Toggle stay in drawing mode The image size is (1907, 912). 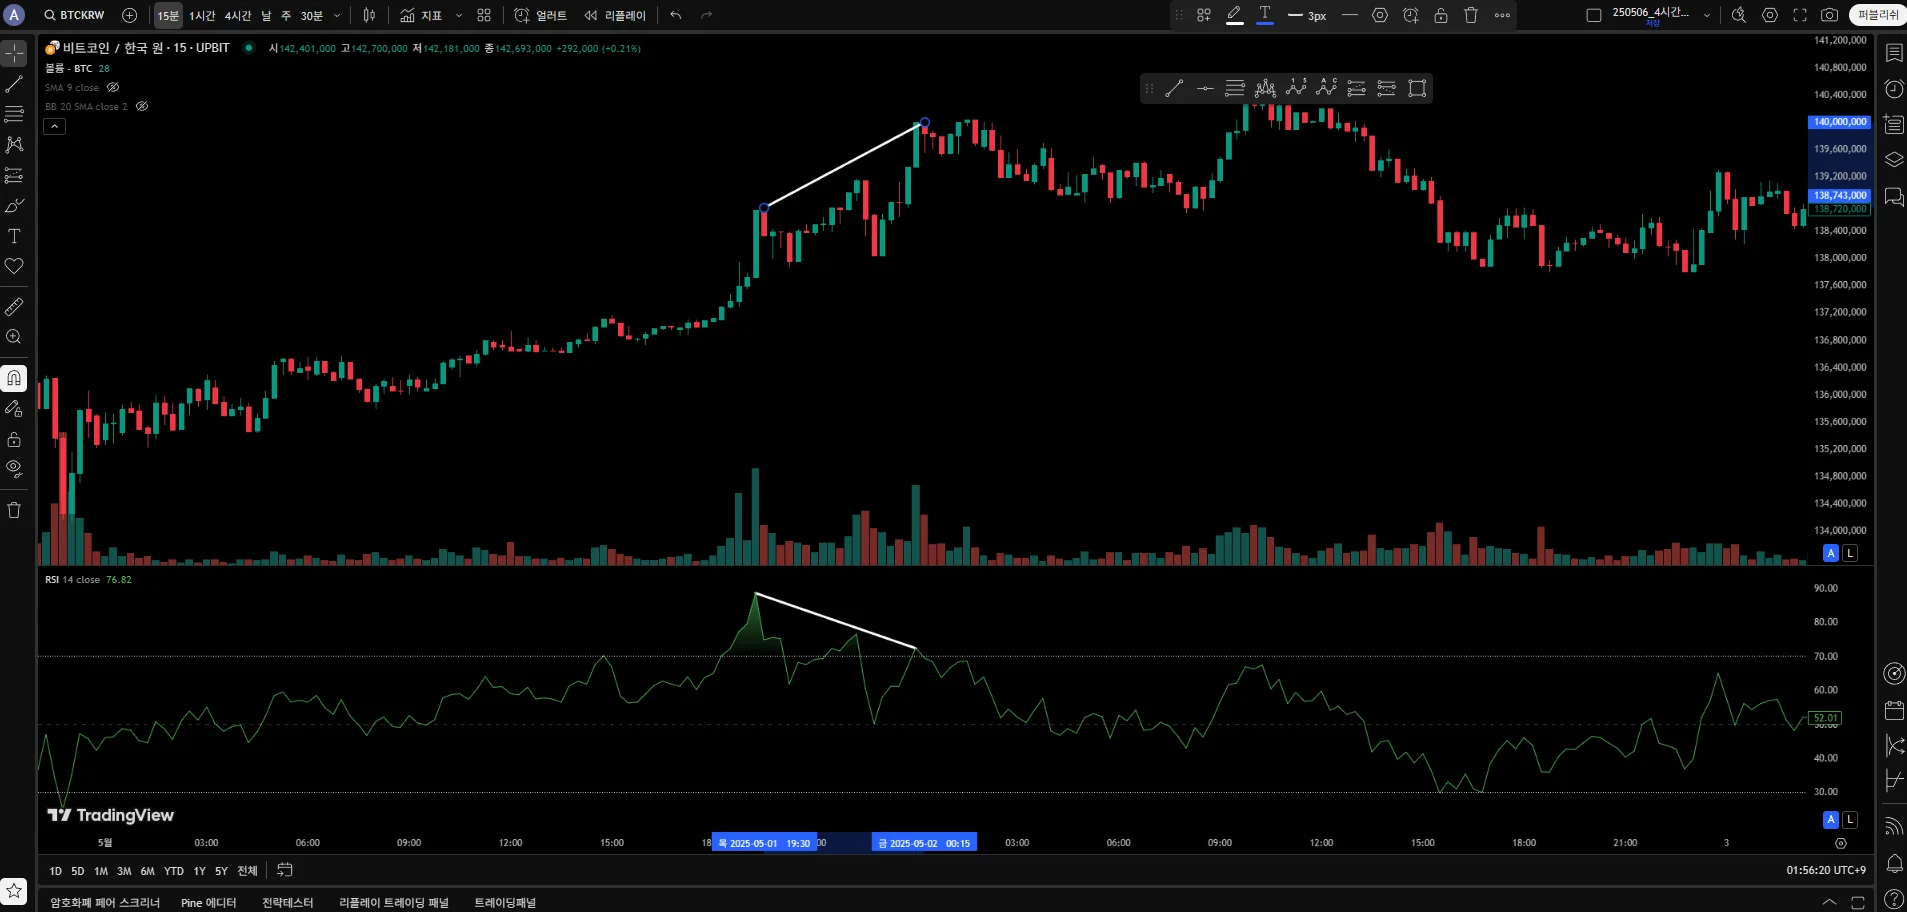(x=14, y=408)
